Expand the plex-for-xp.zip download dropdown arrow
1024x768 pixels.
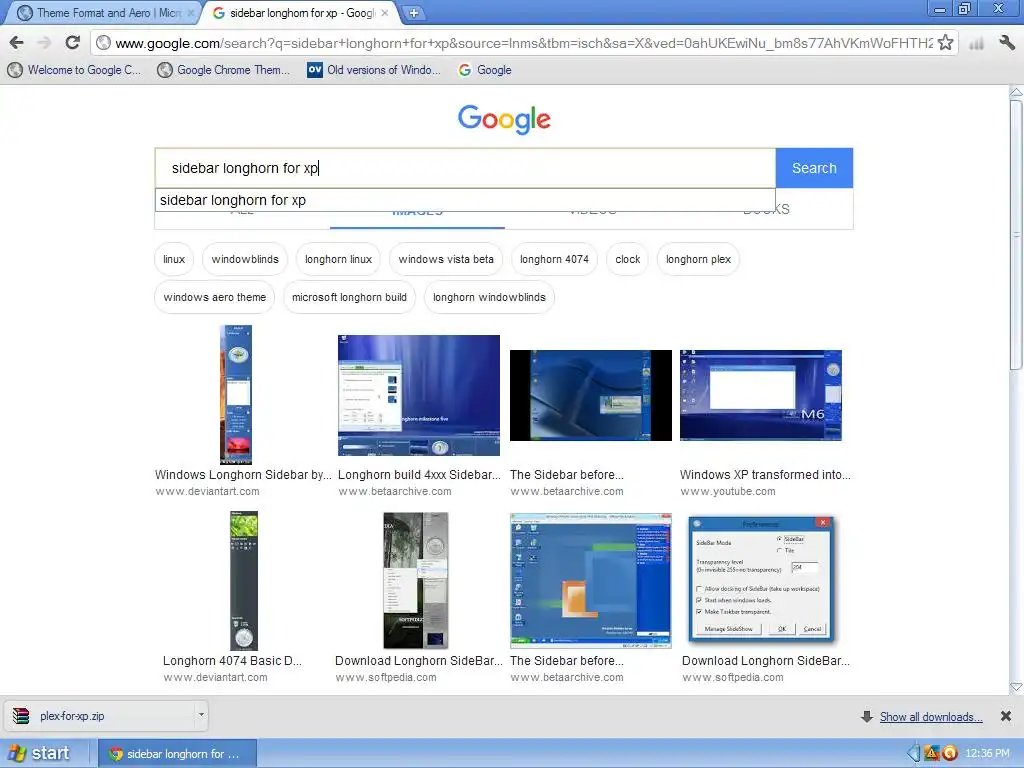click(x=201, y=715)
